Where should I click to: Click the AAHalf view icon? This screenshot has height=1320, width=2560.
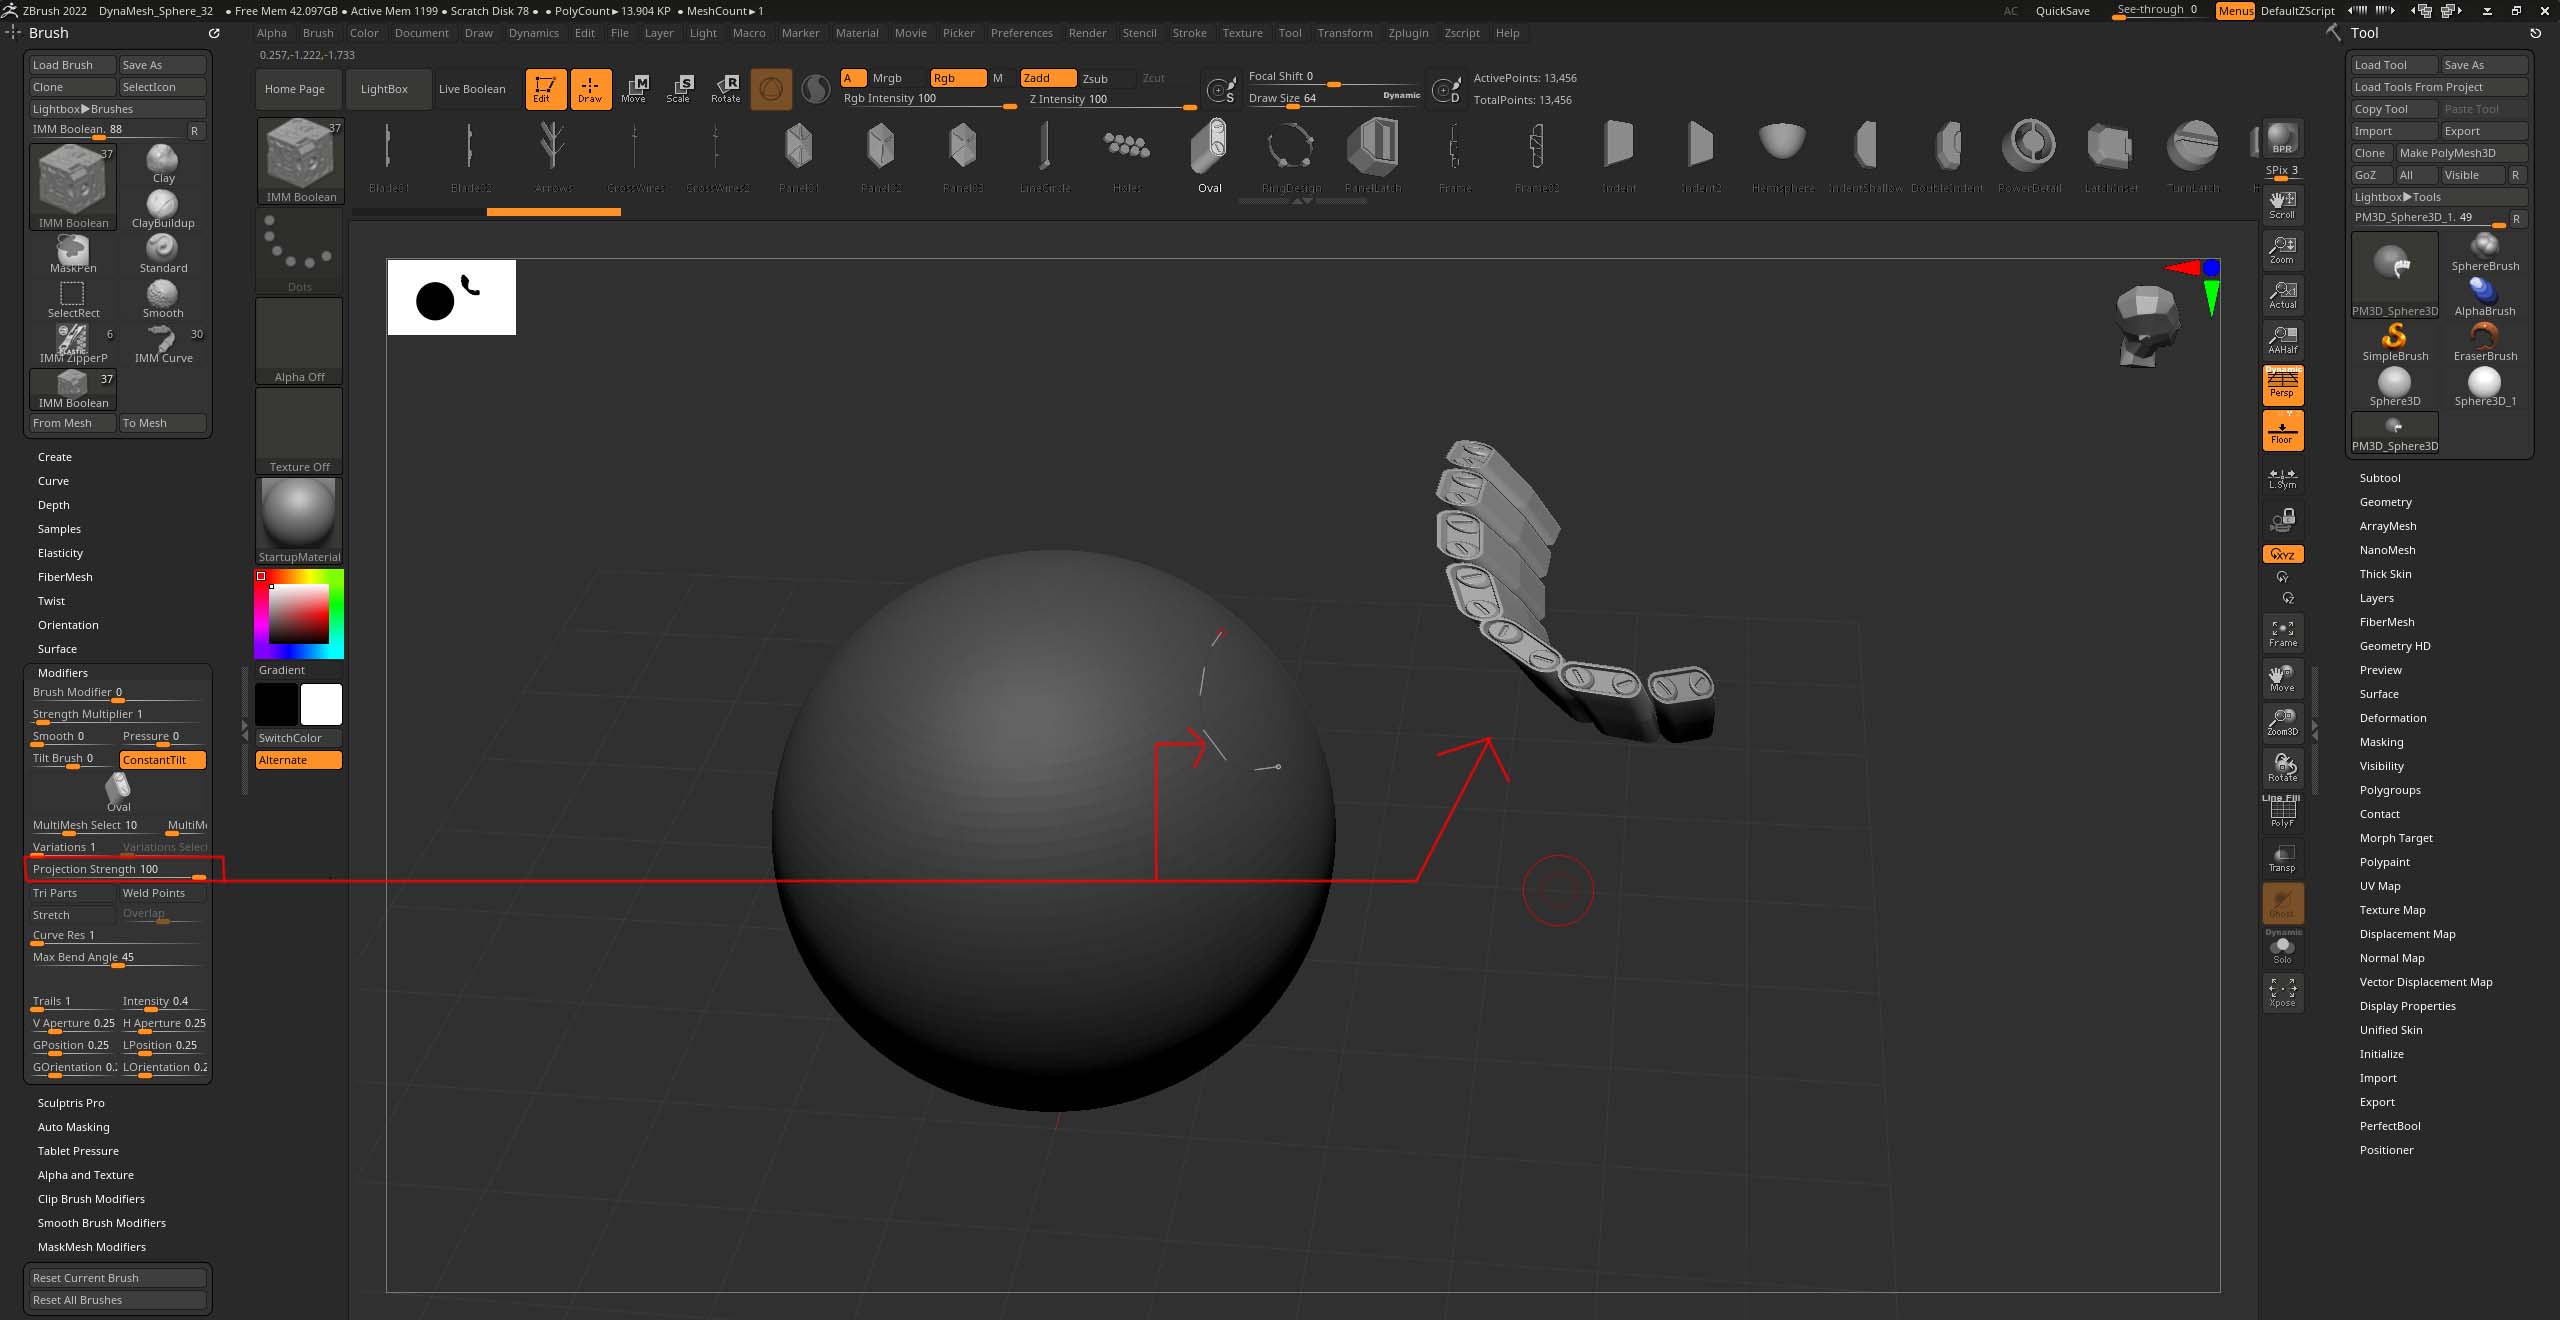click(x=2282, y=340)
